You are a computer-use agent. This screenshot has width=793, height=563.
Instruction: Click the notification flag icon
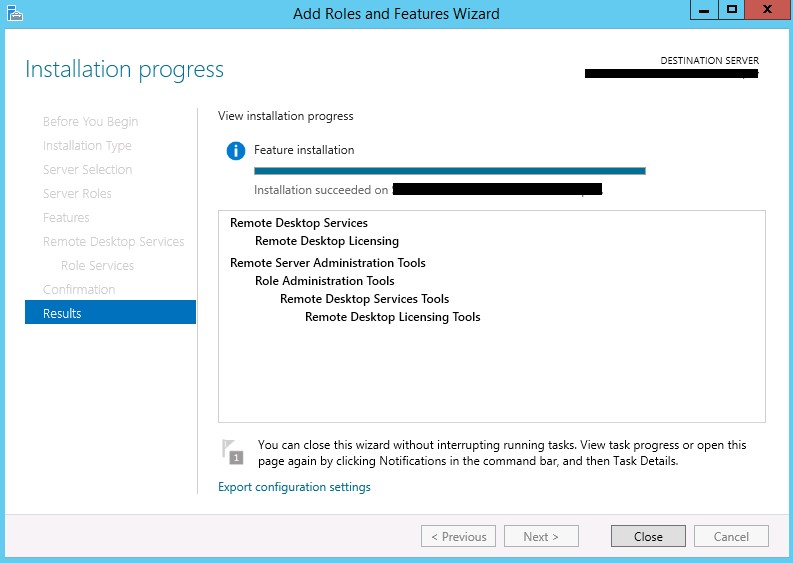[233, 452]
